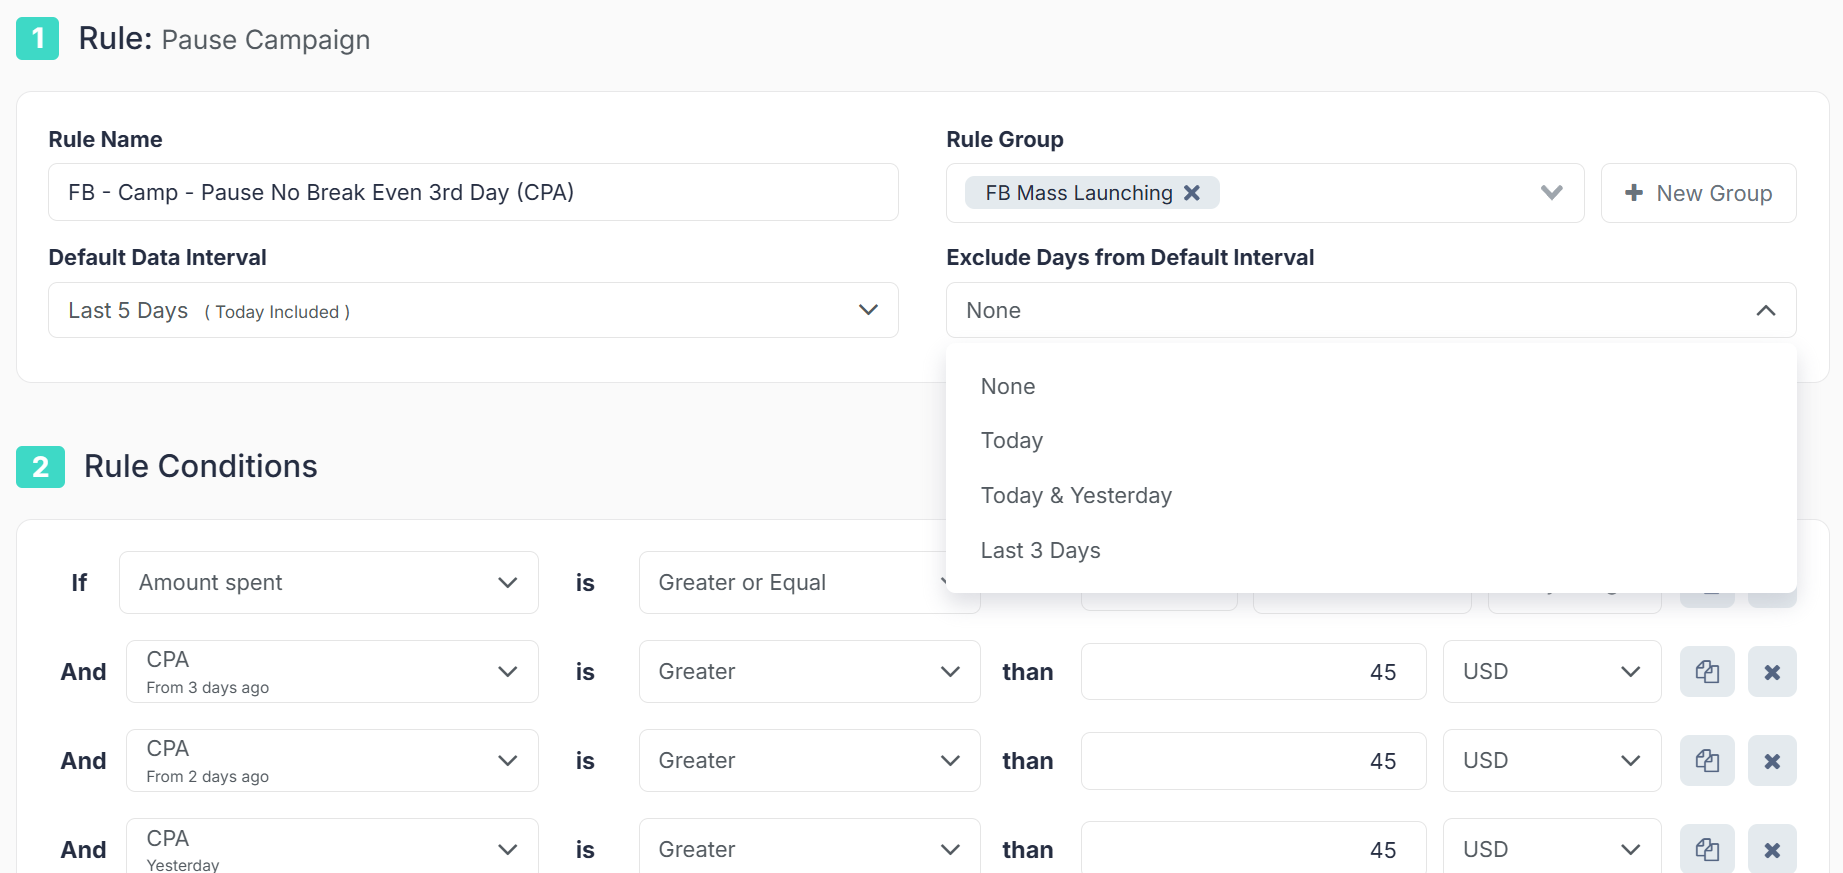Edit the value 45 for CPA 3 days ago

point(1253,672)
